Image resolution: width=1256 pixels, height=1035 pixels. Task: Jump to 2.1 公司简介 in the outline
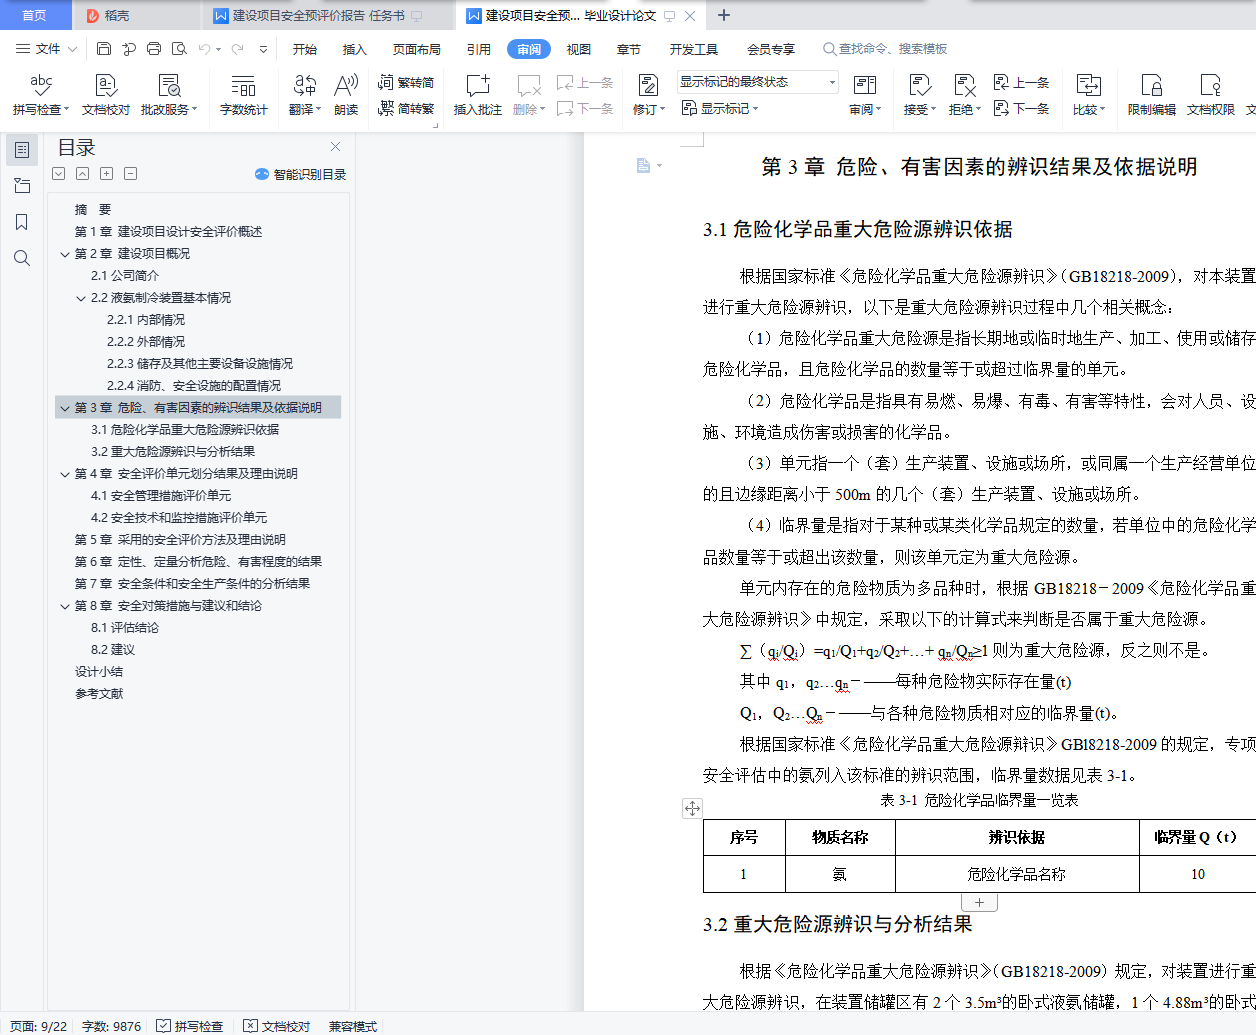125,276
